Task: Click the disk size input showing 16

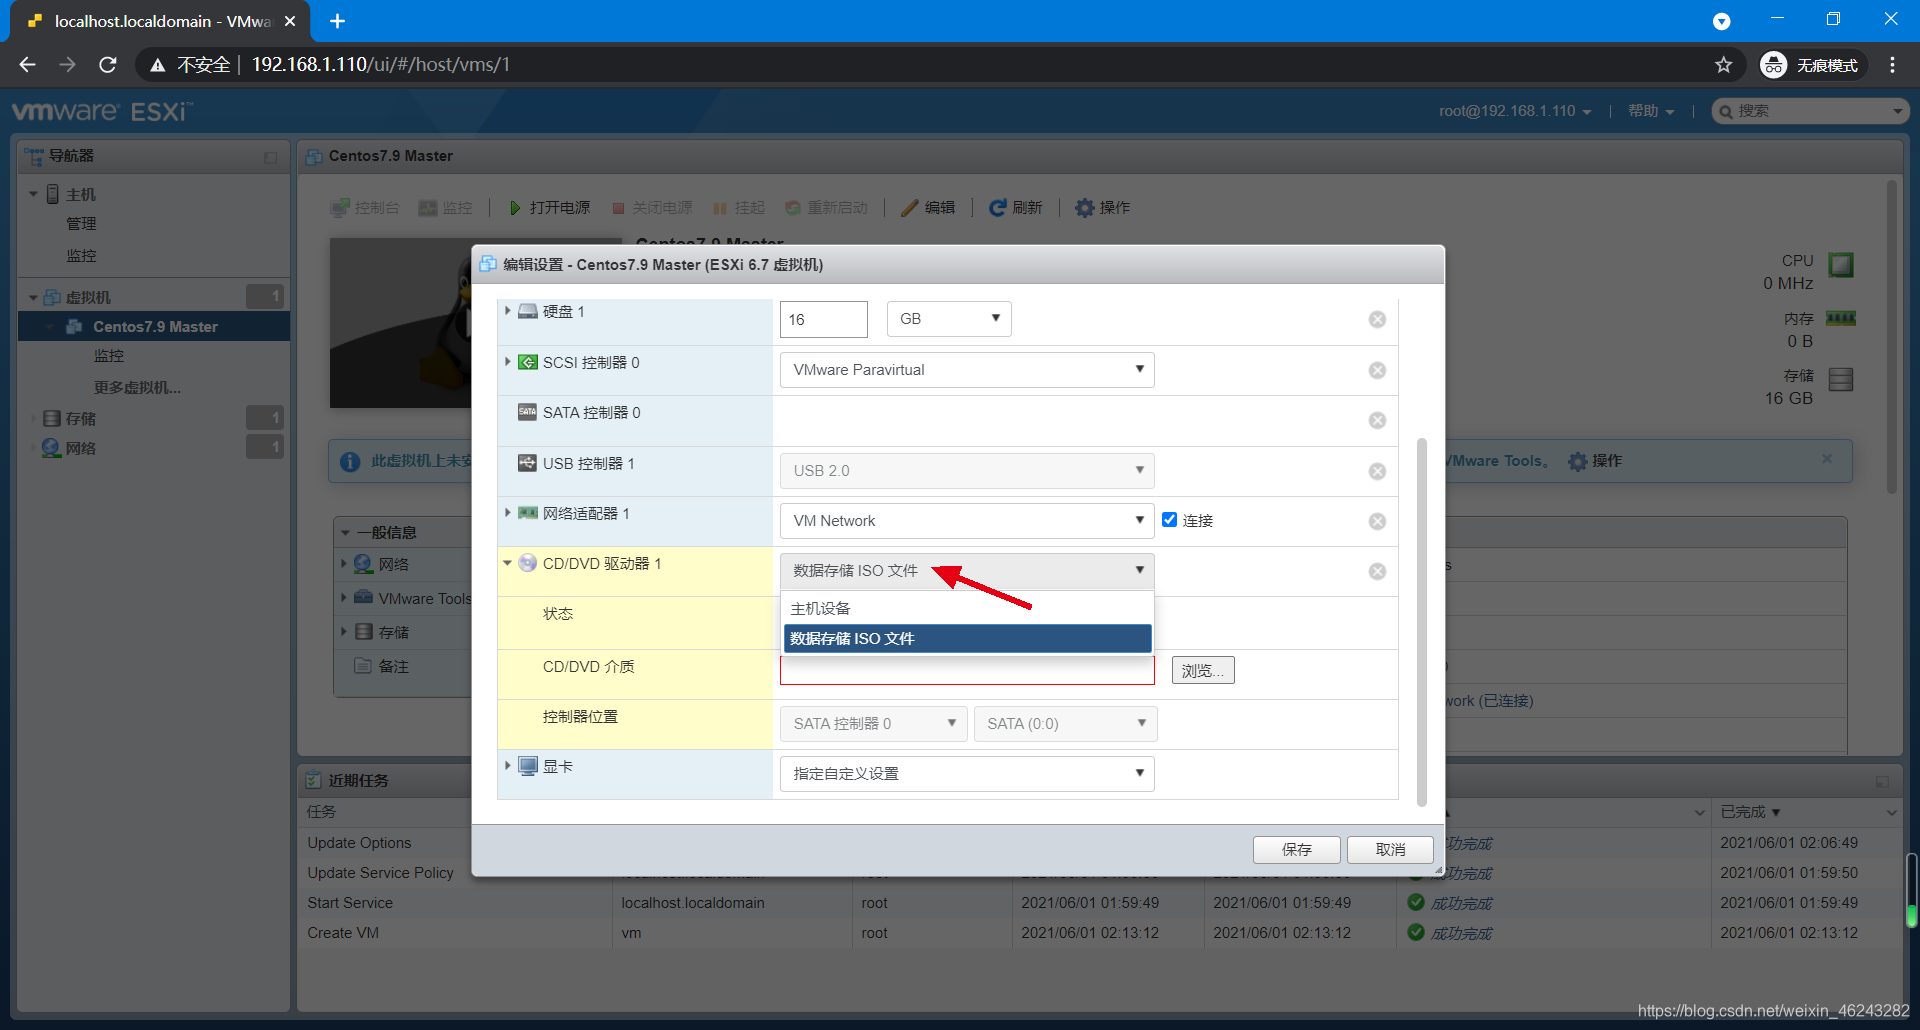Action: tap(824, 320)
